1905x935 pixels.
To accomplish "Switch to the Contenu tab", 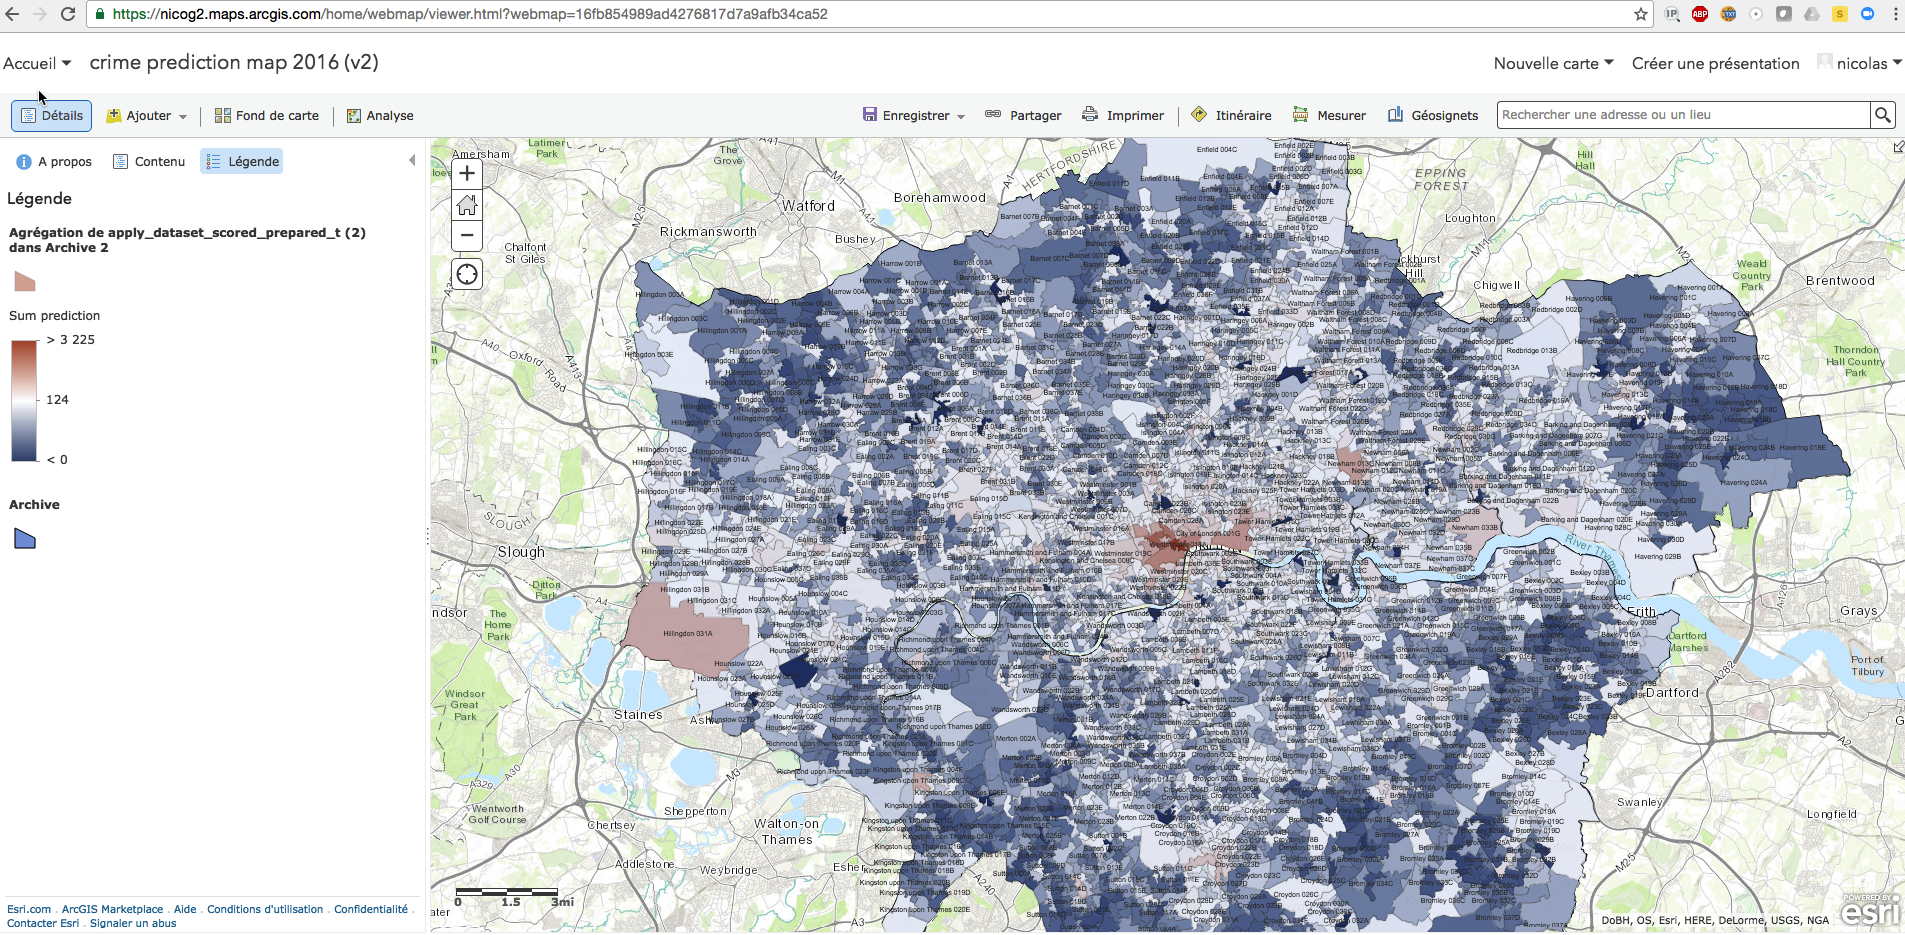I will [x=148, y=161].
